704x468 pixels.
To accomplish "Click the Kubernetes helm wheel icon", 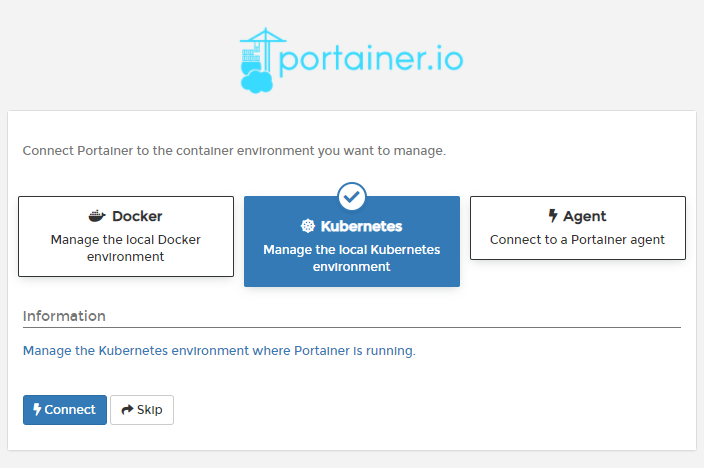I will 308,226.
